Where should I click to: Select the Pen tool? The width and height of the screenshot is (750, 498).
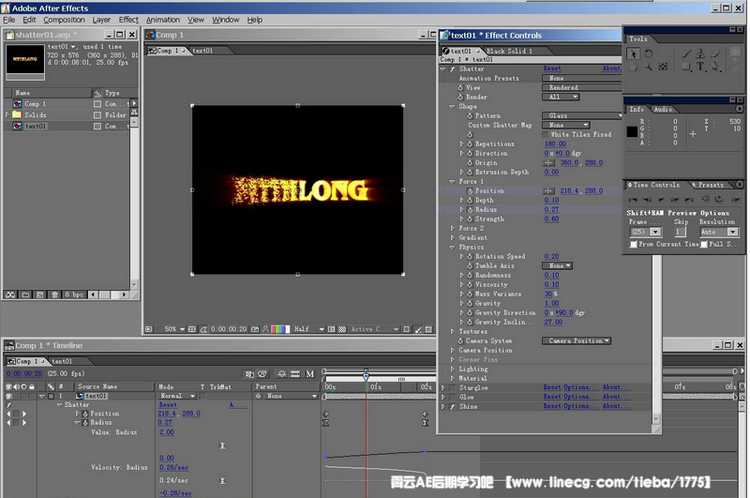pos(716,67)
